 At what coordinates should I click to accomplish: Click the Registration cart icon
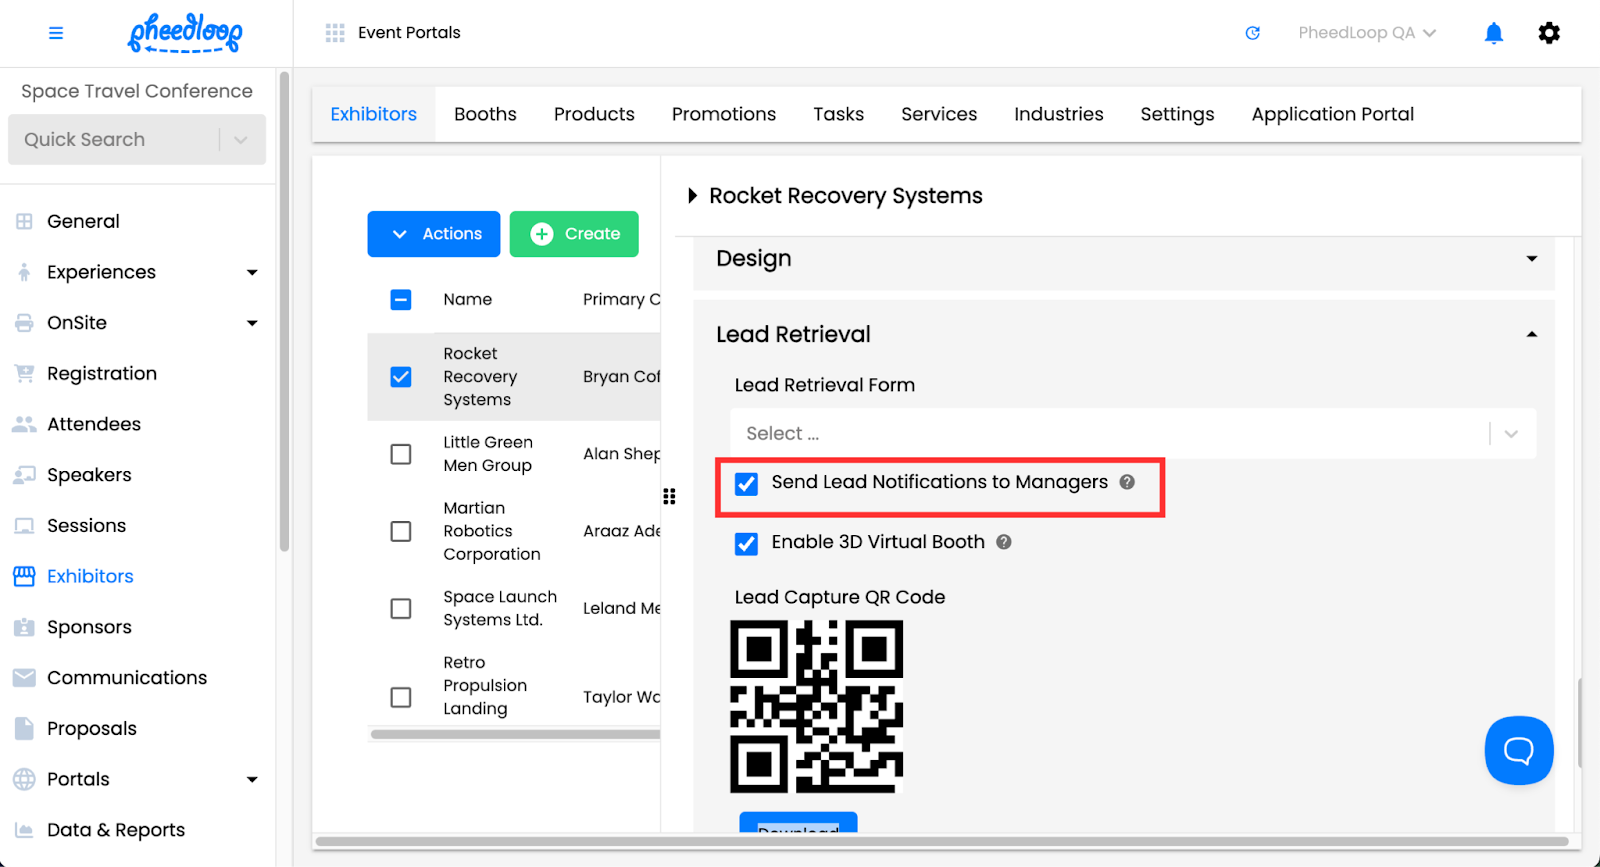[x=24, y=373]
